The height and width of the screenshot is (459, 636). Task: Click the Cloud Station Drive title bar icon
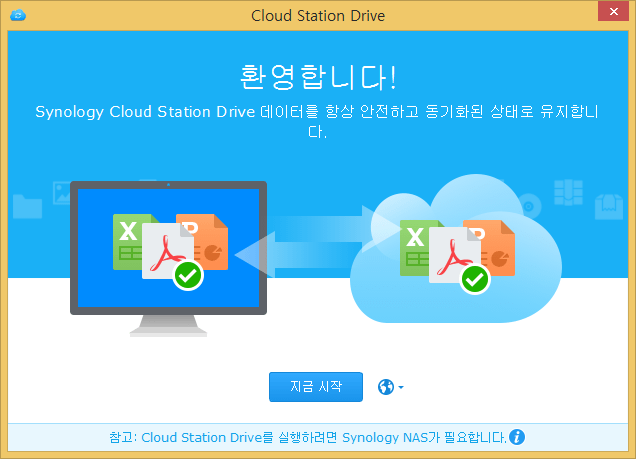point(18,15)
